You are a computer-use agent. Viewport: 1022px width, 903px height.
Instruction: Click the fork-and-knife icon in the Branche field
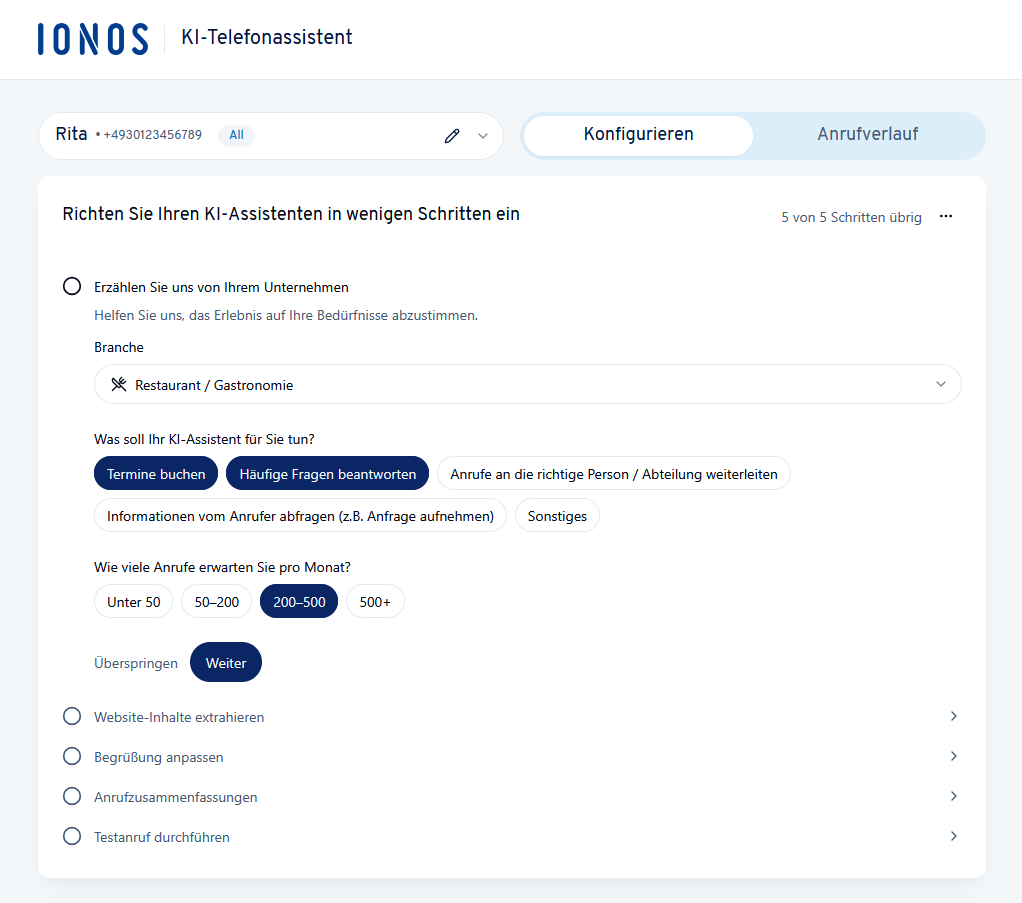117,383
